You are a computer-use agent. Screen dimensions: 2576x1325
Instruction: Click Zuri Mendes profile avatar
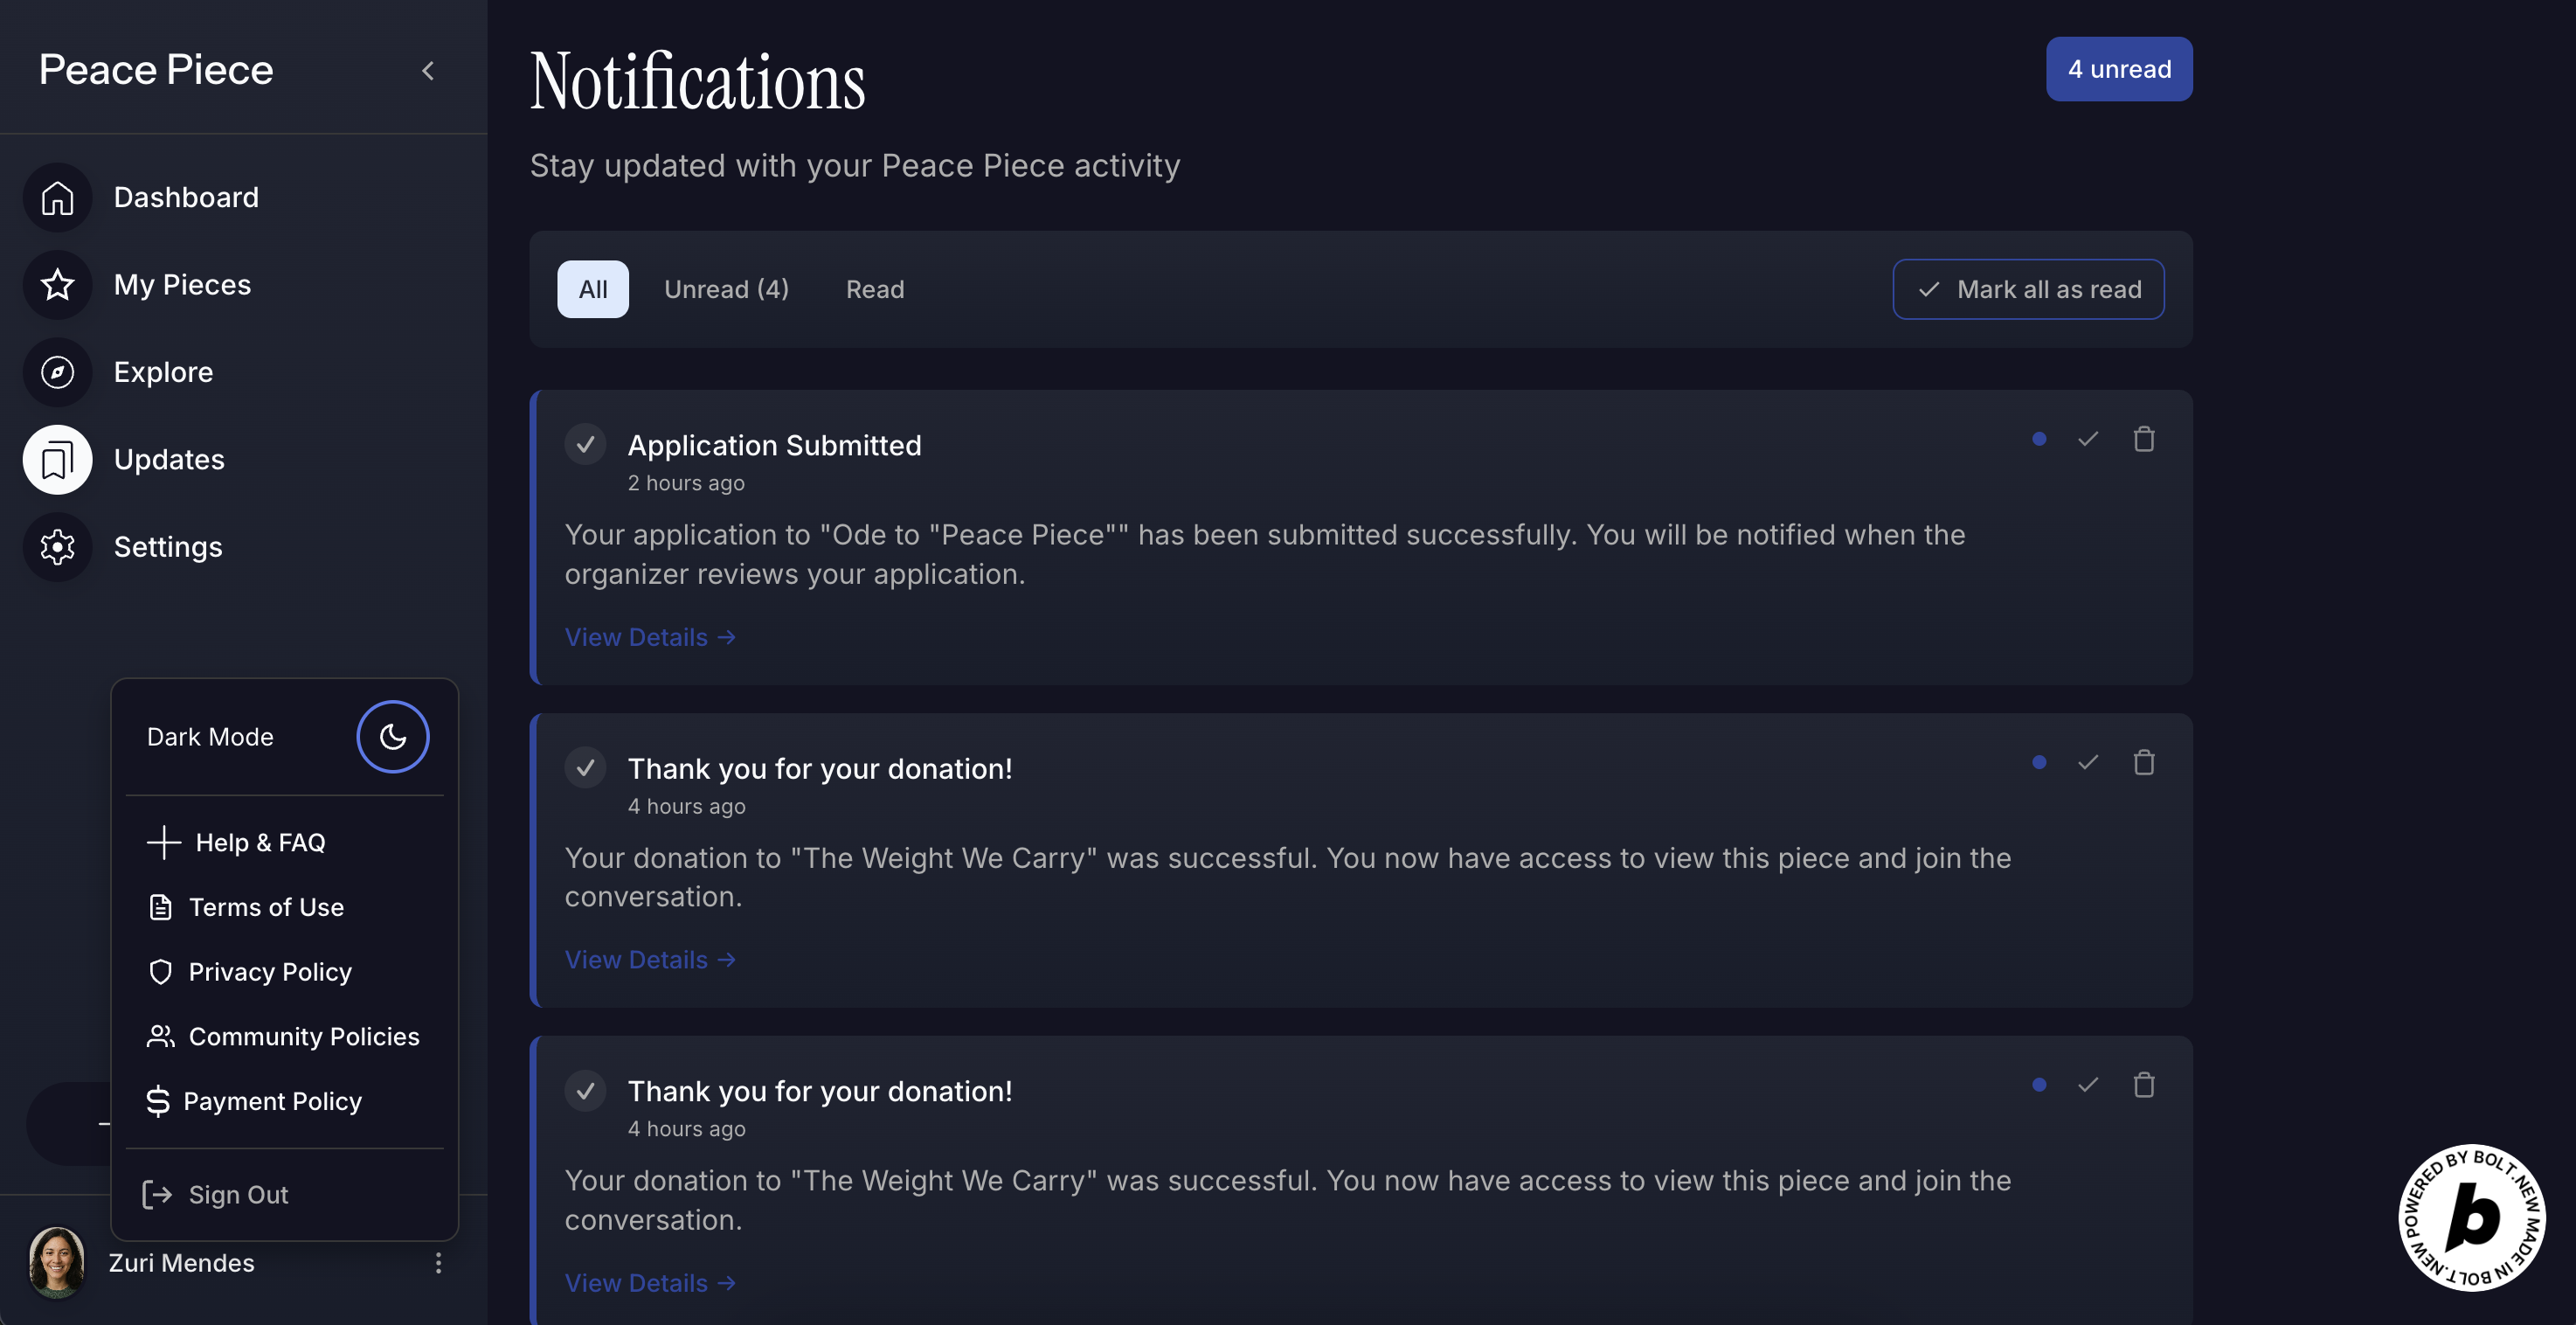coord(57,1262)
